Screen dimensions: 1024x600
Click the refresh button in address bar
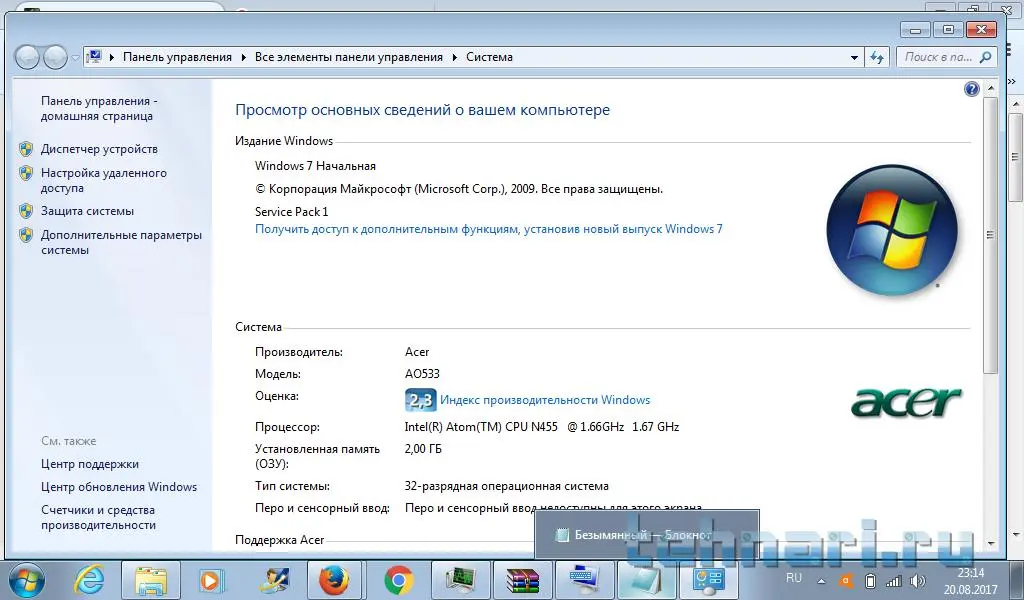877,57
